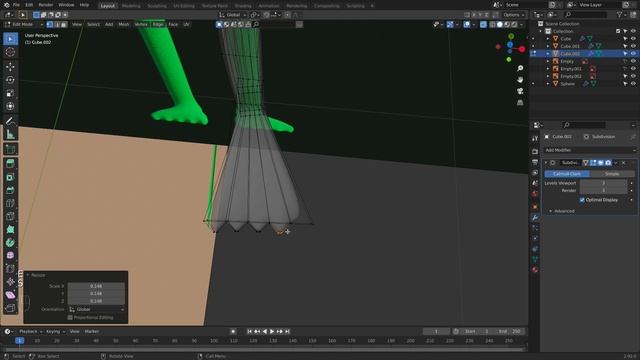Click the perspective/orthographic grid gizmo
Image resolution: width=640 pixels, height=360 pixels.
[520, 102]
